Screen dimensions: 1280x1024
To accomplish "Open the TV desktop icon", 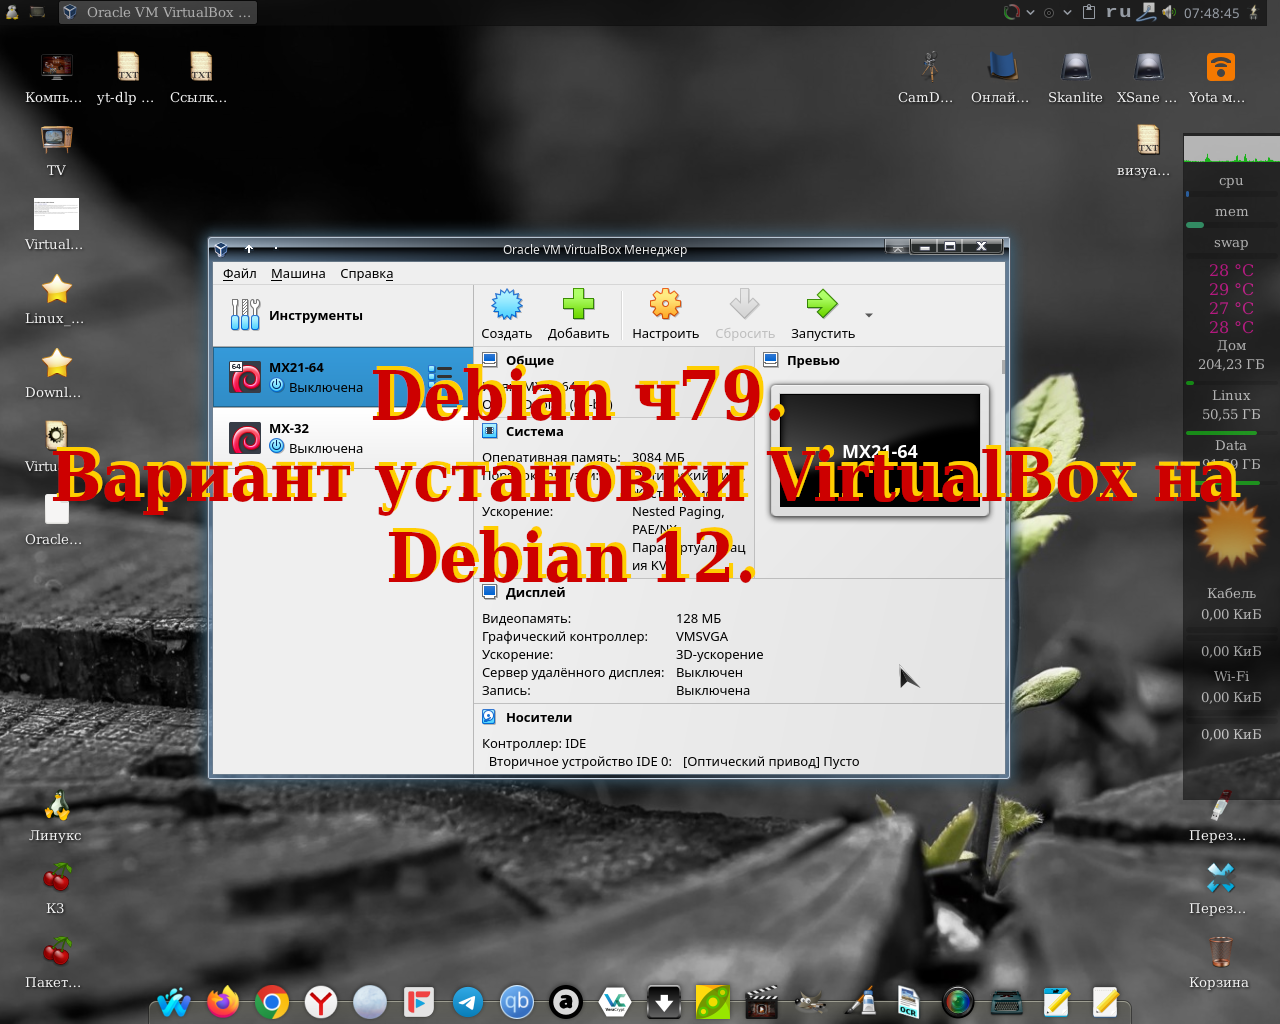I will 56,150.
